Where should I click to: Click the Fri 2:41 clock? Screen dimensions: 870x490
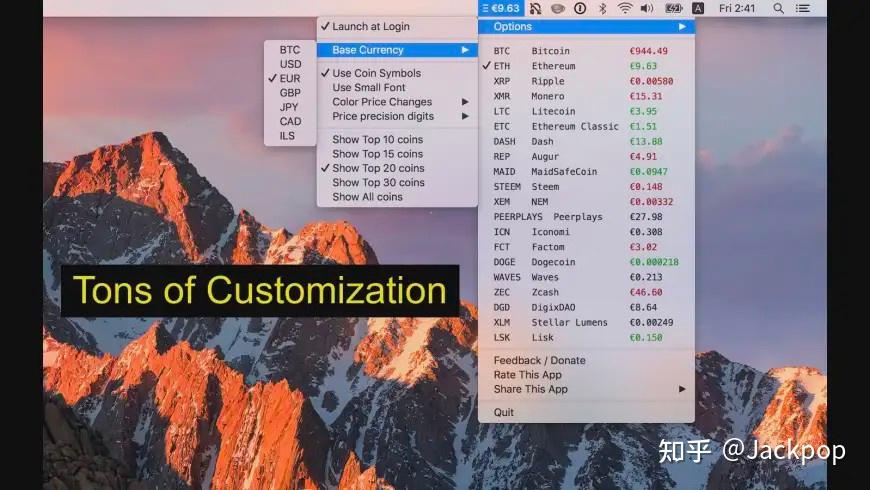pos(737,8)
